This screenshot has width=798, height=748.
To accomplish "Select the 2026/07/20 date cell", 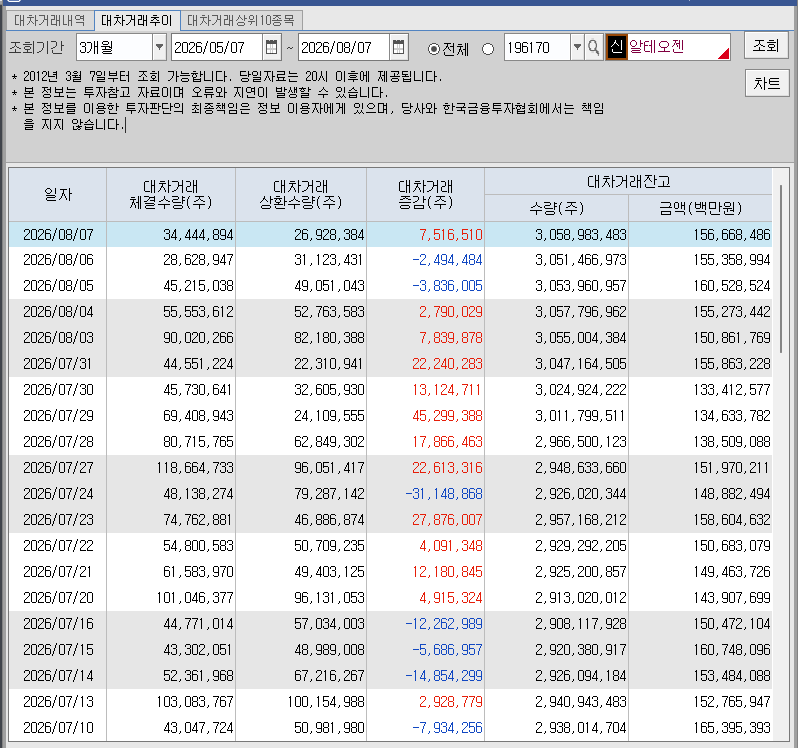I will (58, 597).
